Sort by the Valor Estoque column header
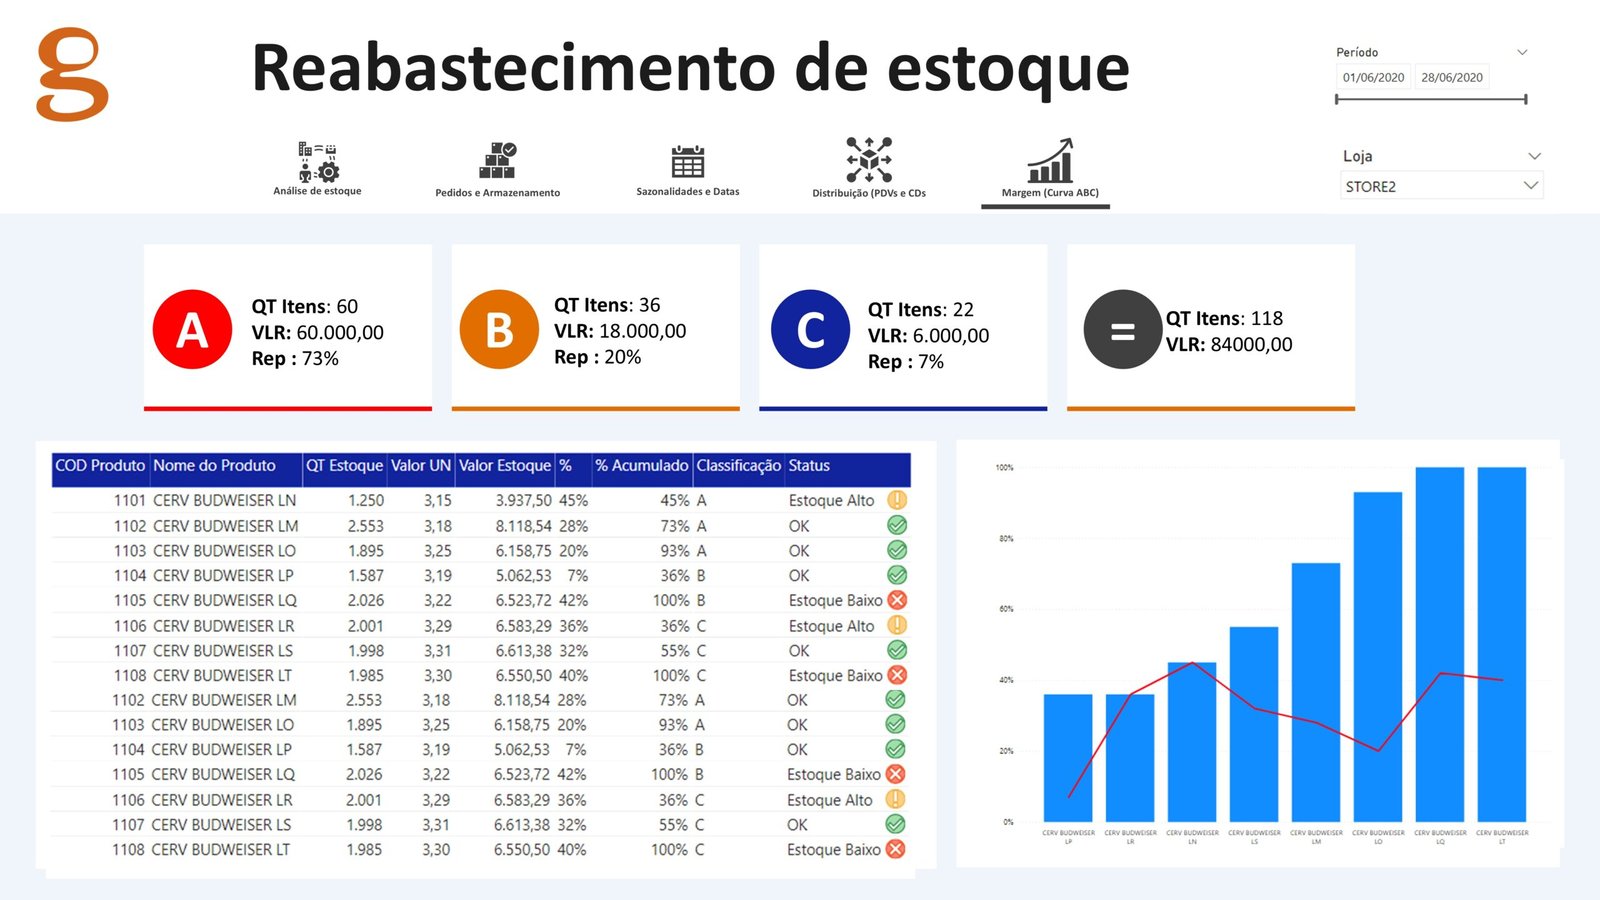Viewport: 1600px width, 900px height. tap(505, 466)
